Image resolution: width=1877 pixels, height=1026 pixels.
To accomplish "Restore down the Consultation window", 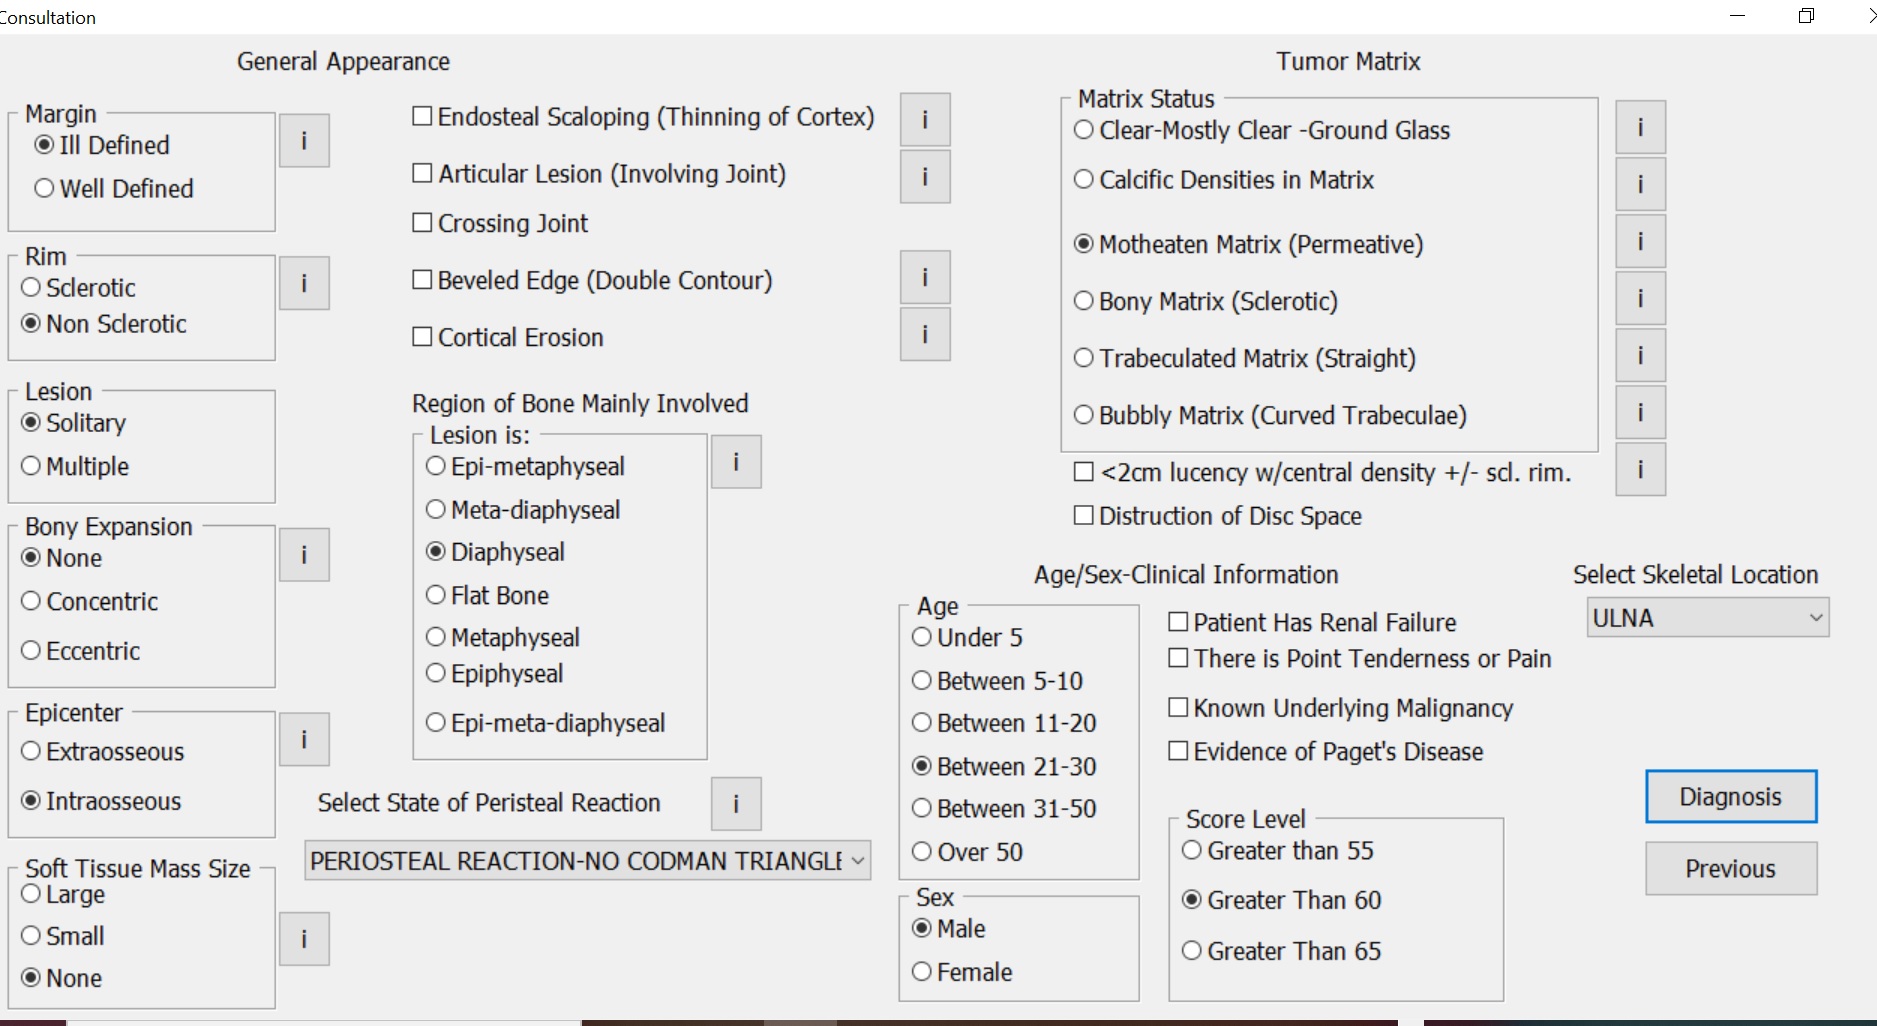I will [x=1806, y=16].
